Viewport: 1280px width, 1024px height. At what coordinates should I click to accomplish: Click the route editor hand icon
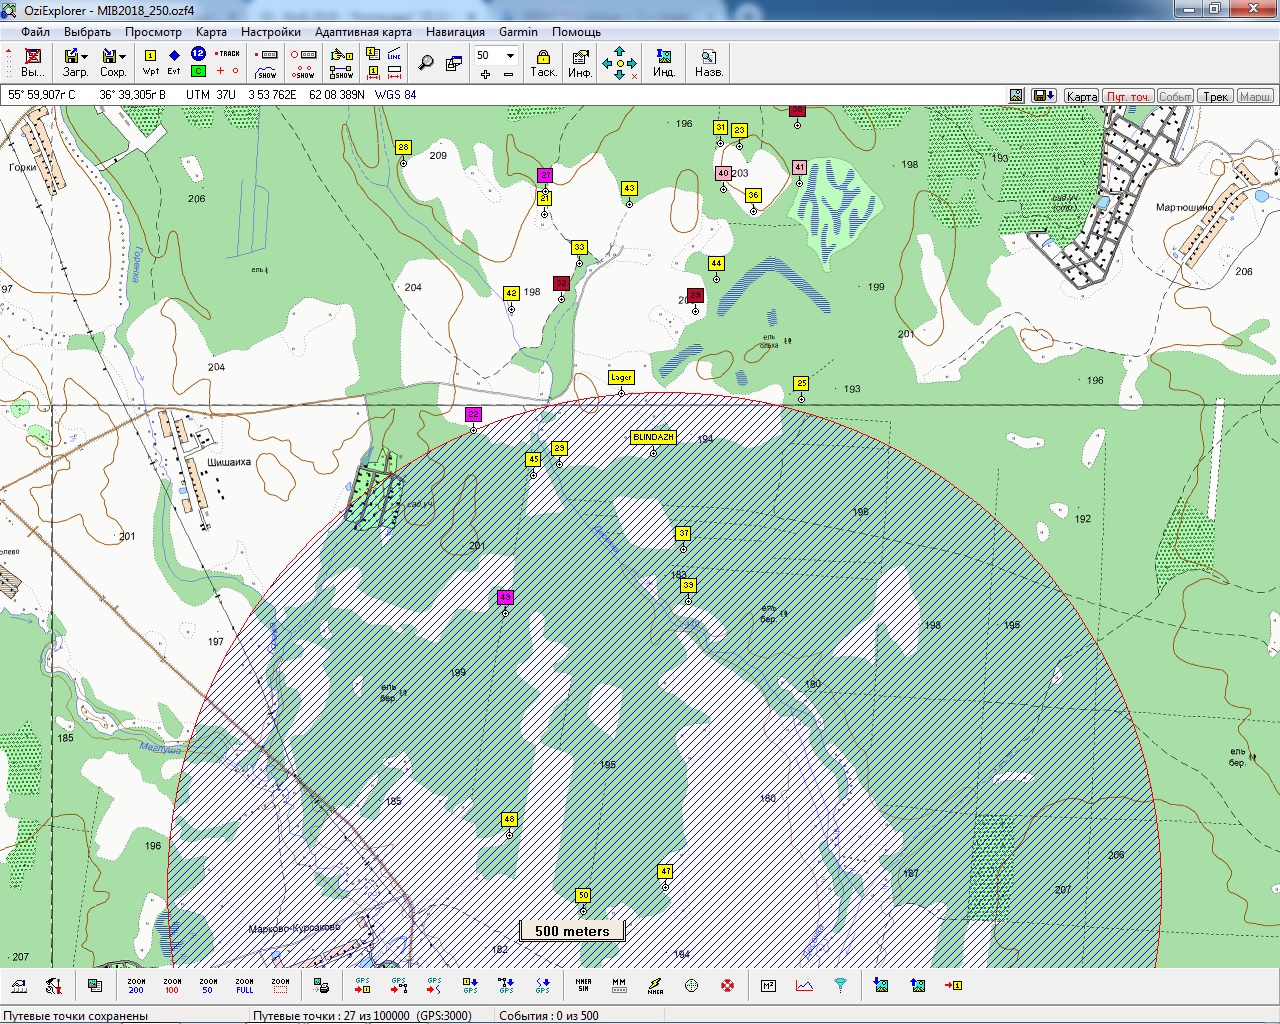(342, 55)
